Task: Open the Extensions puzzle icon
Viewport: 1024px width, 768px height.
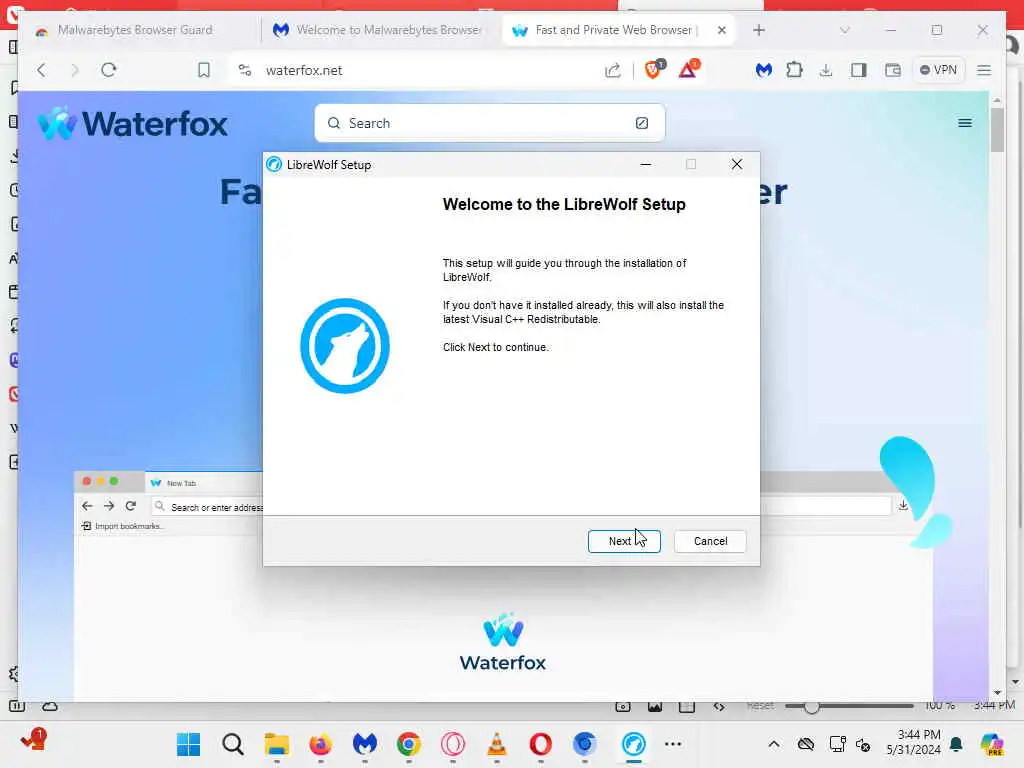Action: pos(794,70)
